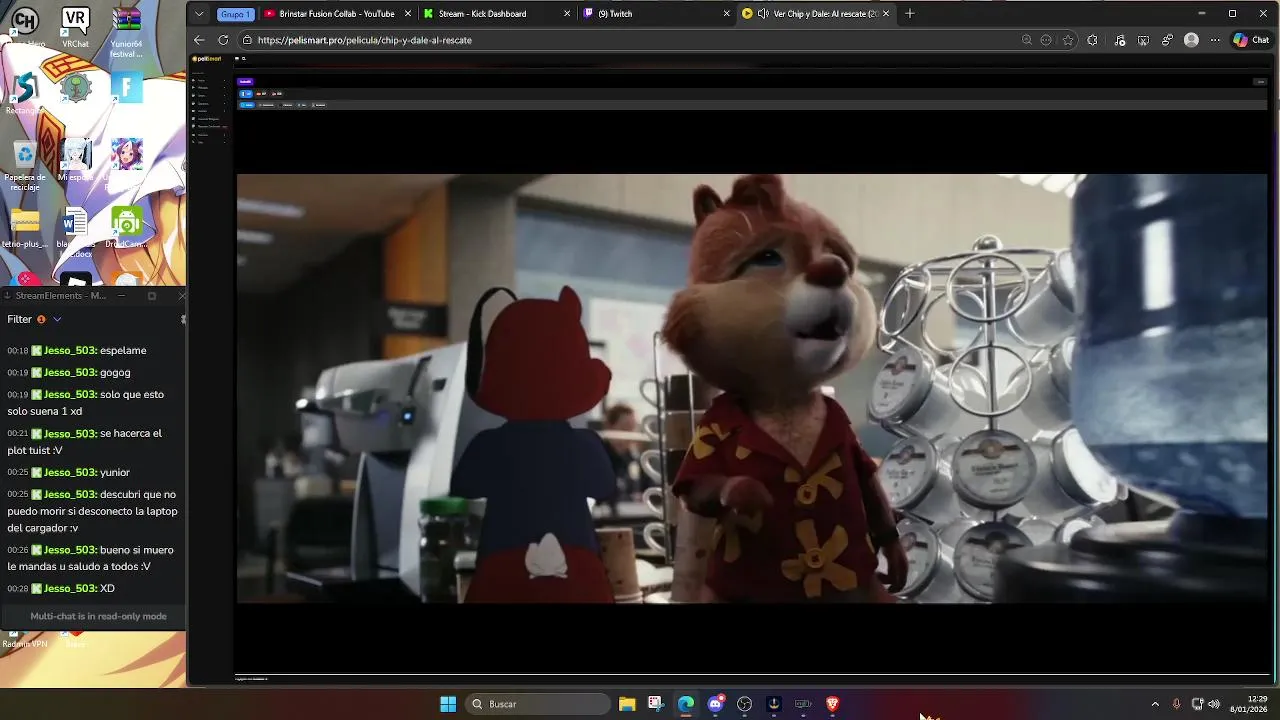Open the Papelera de reciclaje icon
Viewport: 1280px width, 720px height.
pos(25,164)
